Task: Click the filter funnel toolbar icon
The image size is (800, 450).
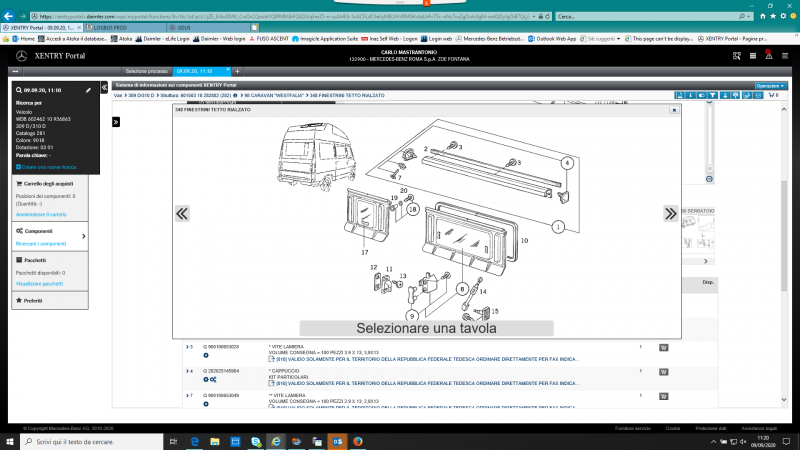Action: click(x=713, y=95)
